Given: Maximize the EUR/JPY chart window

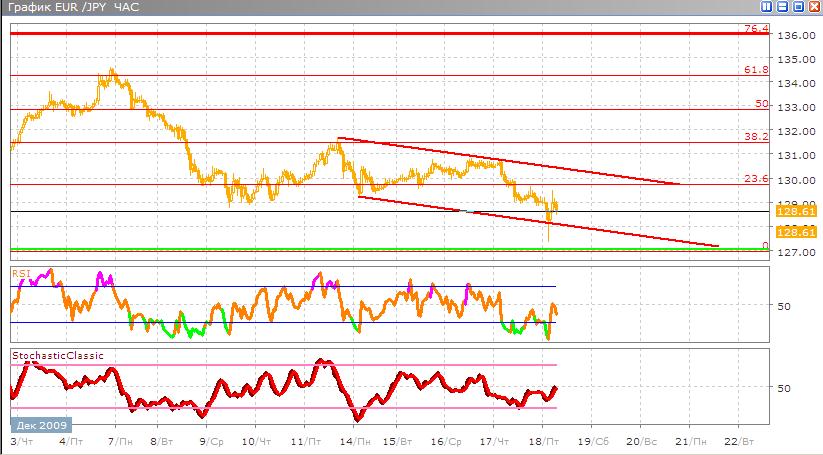Looking at the screenshot, I should point(797,8).
